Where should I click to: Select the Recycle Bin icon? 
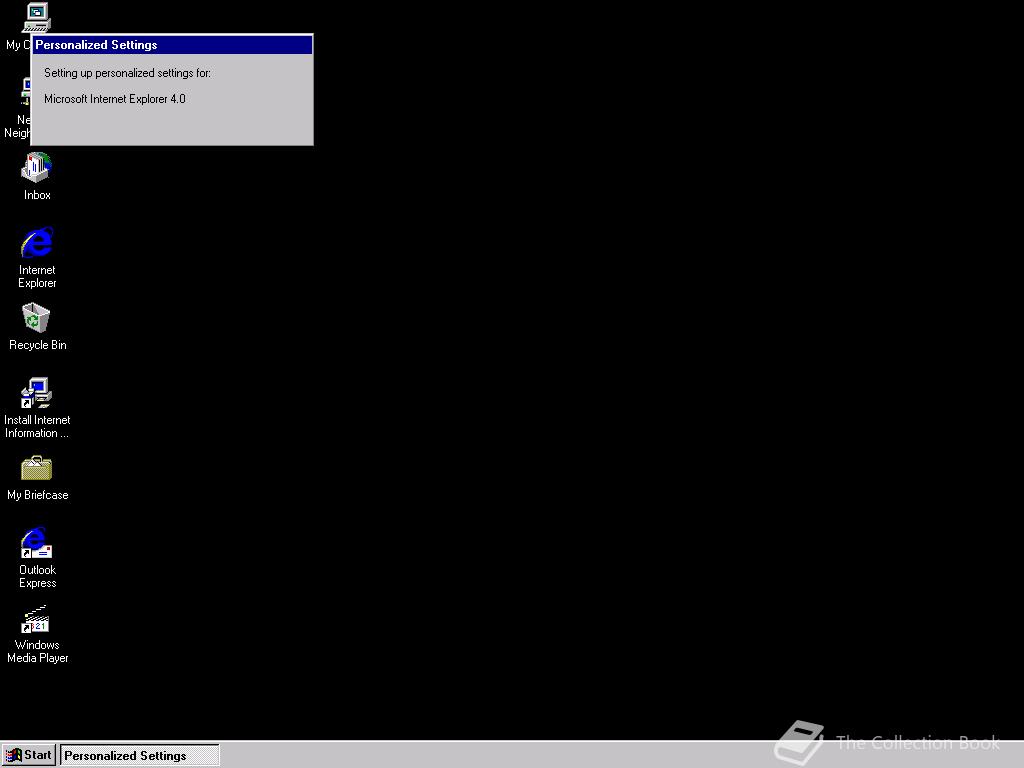pyautogui.click(x=36, y=317)
